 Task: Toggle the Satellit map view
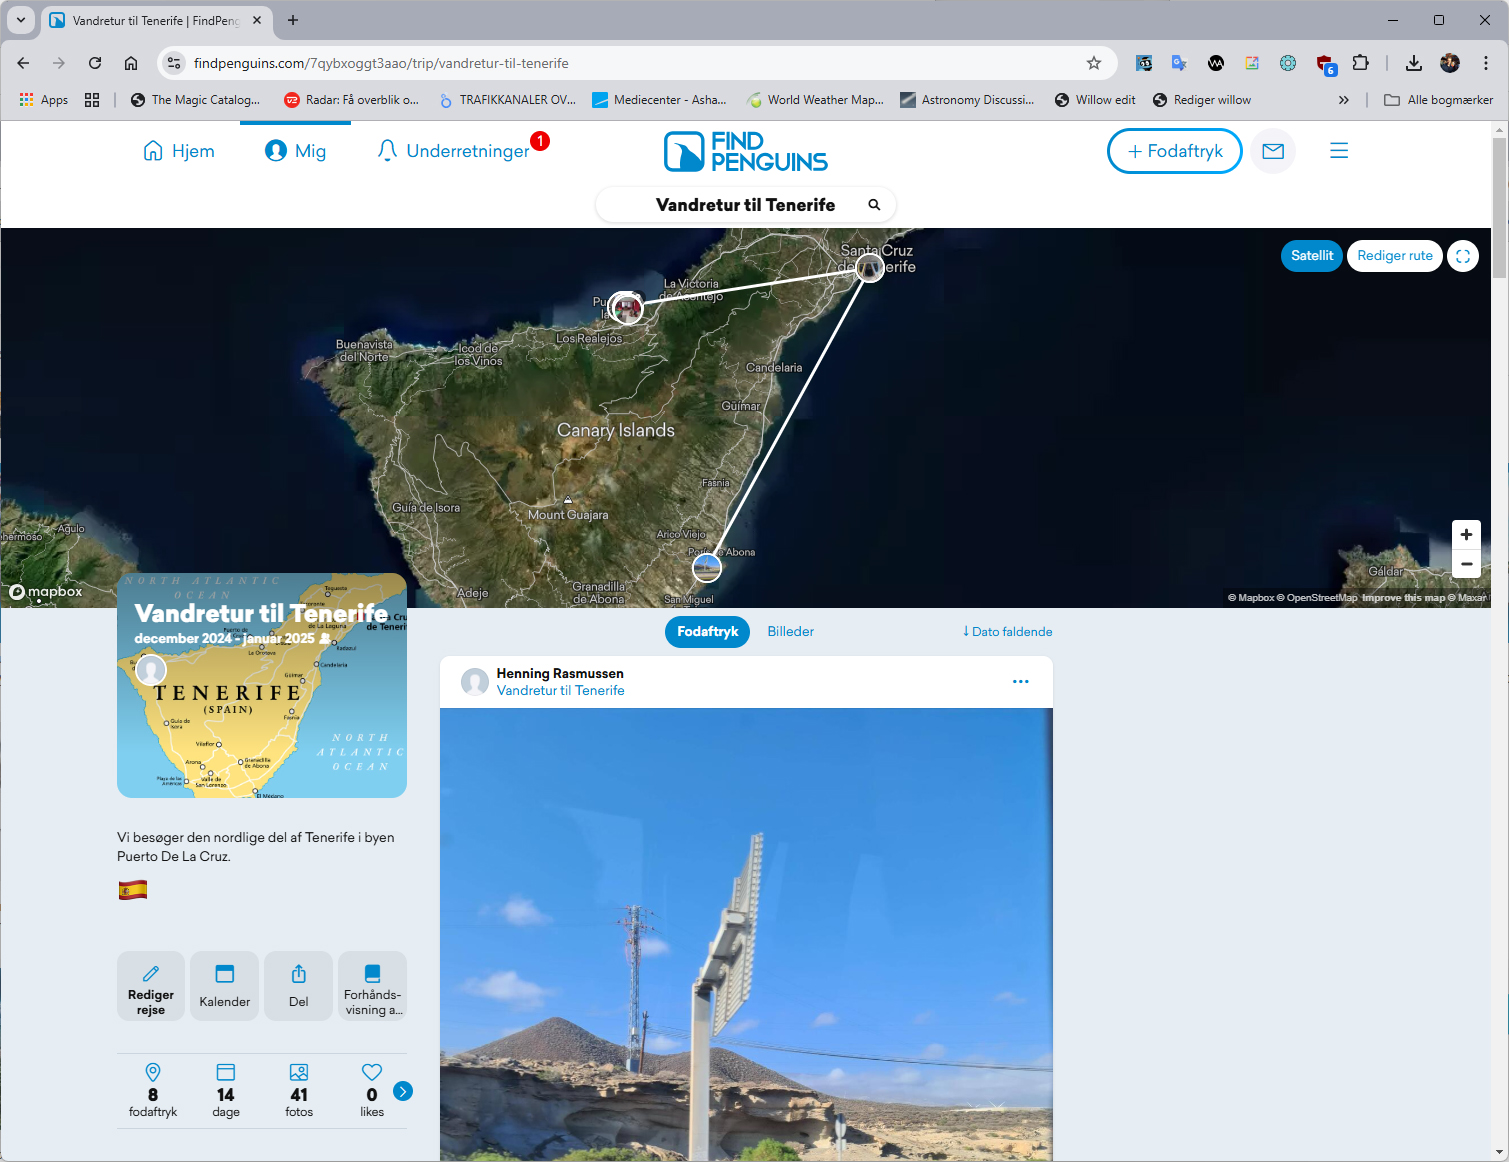coord(1311,256)
